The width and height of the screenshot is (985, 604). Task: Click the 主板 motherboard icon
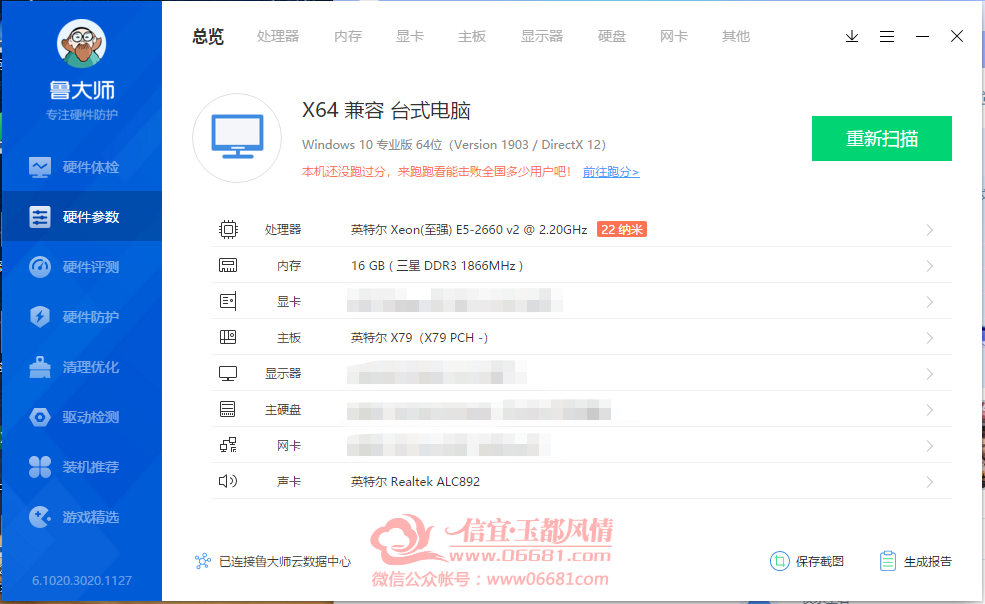[228, 338]
